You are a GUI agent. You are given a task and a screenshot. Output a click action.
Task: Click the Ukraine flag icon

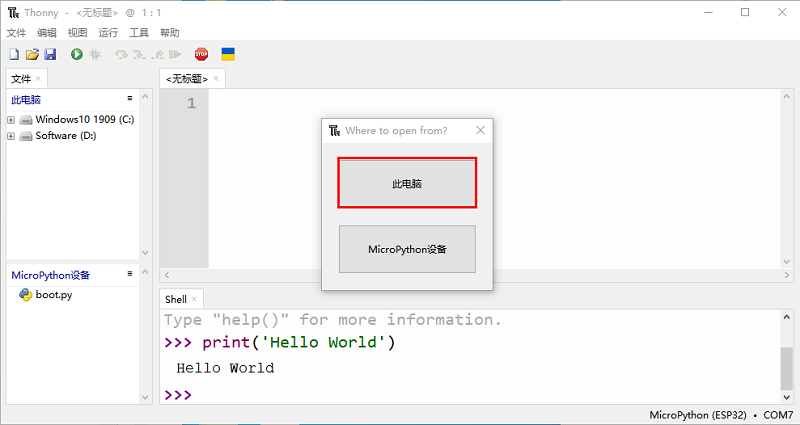(228, 54)
